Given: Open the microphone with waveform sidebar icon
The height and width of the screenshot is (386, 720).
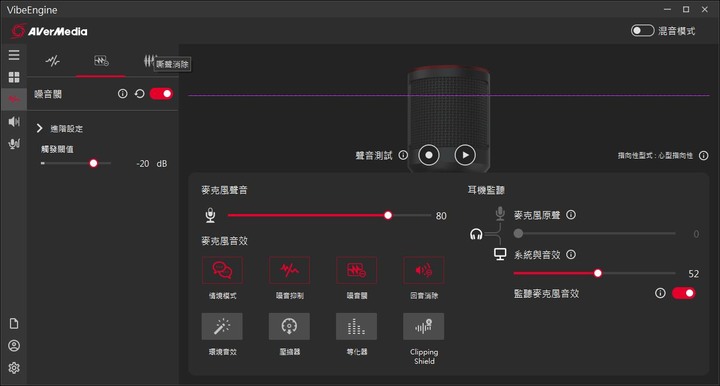Looking at the screenshot, I should pos(14,144).
